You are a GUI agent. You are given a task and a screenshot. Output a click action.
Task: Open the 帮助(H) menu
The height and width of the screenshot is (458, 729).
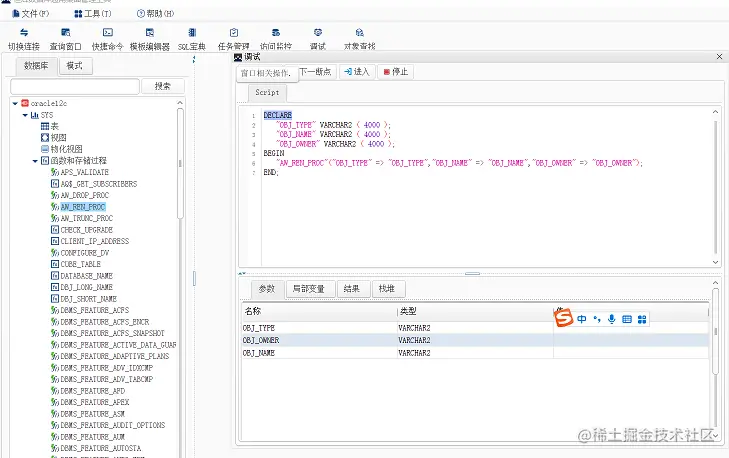pos(155,13)
